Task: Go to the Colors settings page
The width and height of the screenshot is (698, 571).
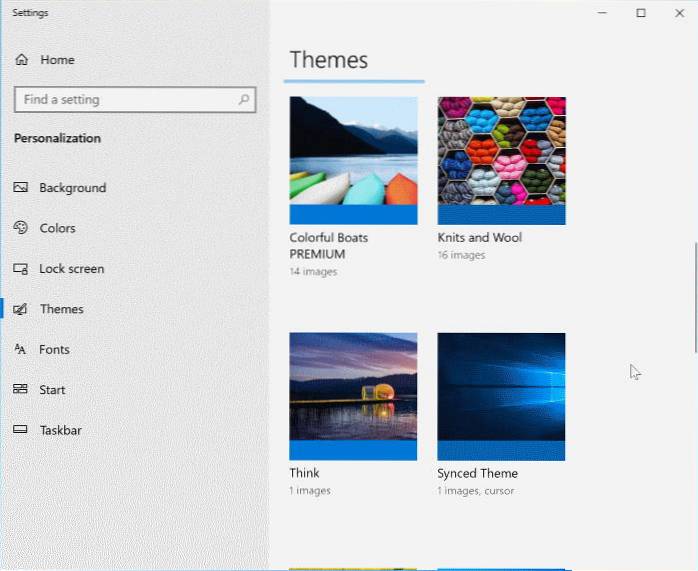Action: coord(57,228)
